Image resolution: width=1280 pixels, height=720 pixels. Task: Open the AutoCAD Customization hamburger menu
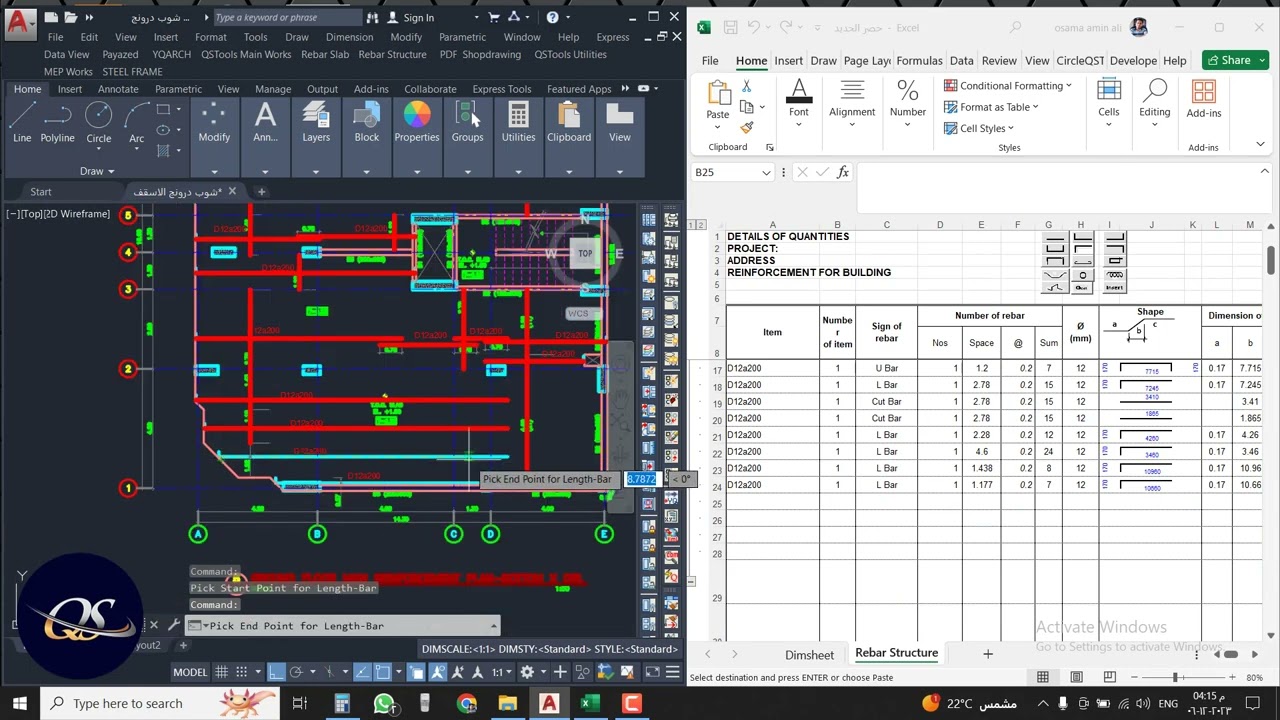click(672, 672)
